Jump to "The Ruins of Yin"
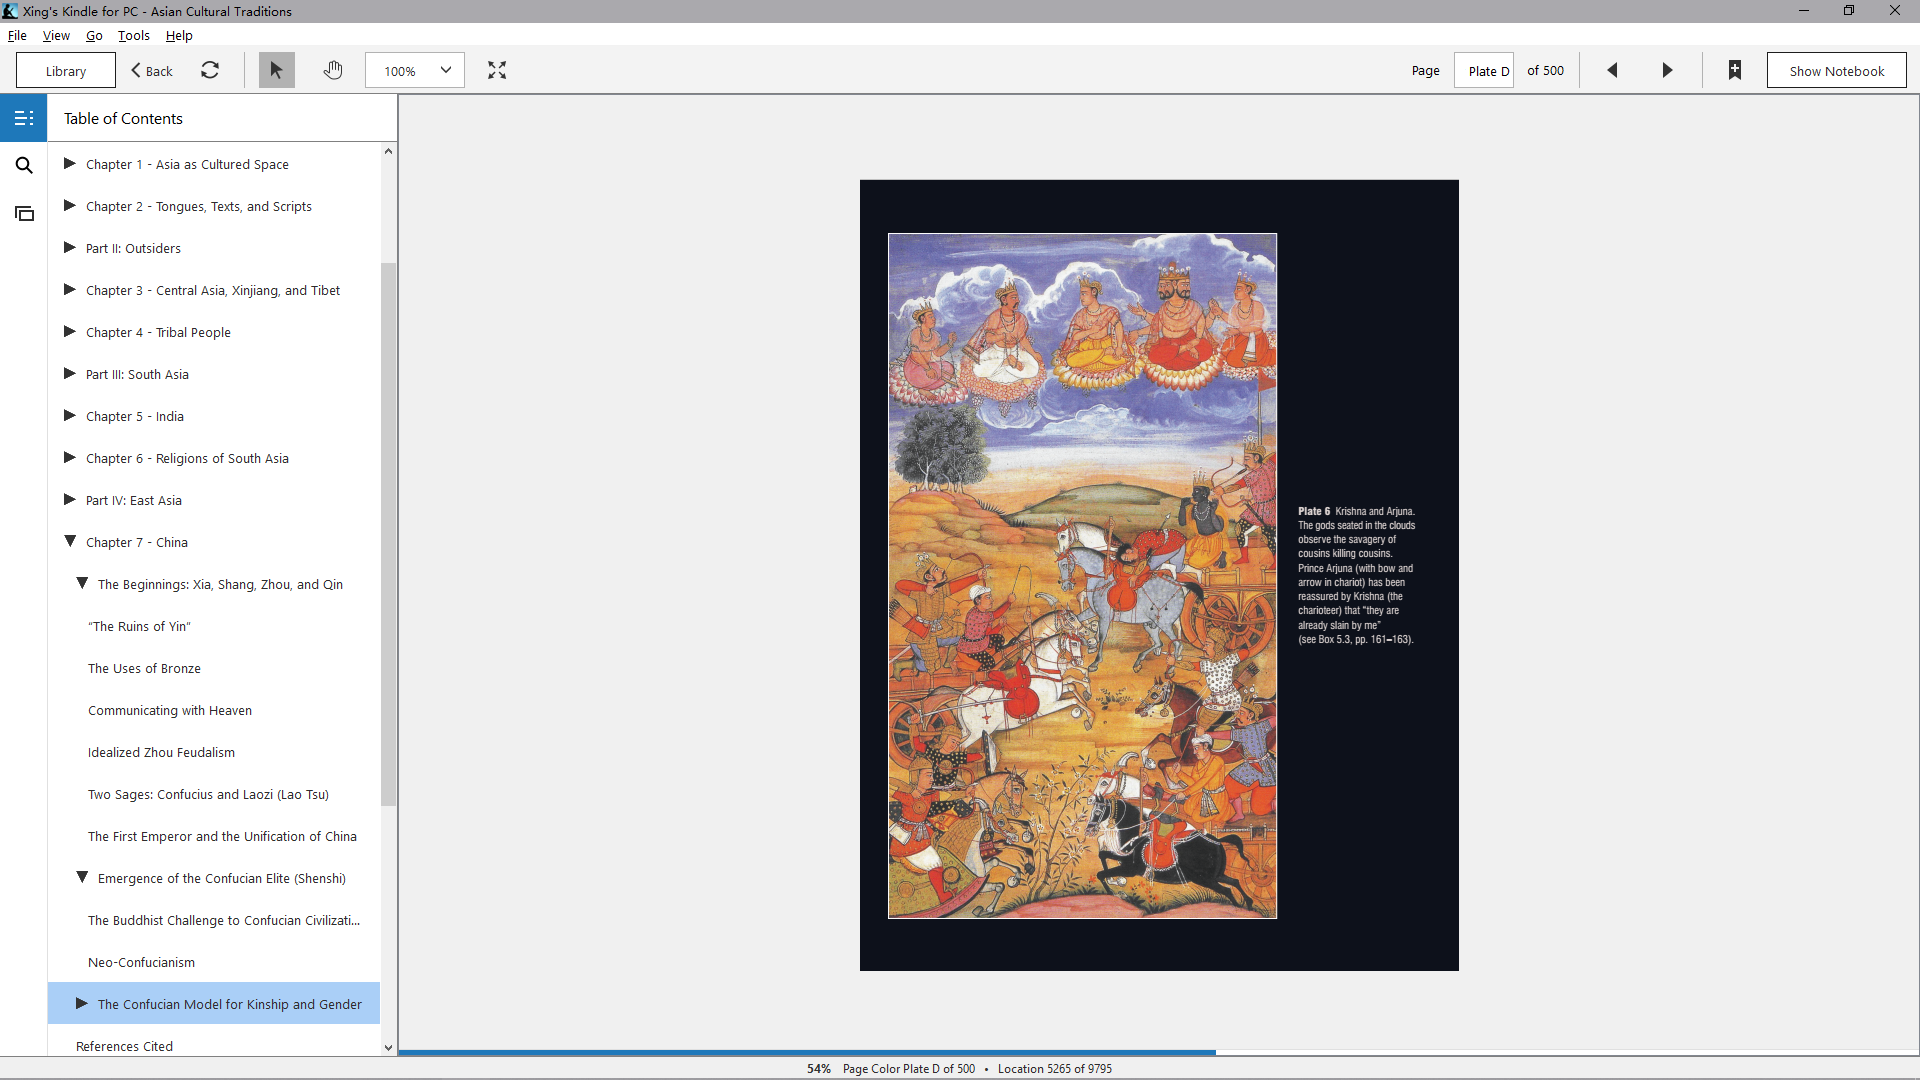 click(x=139, y=626)
